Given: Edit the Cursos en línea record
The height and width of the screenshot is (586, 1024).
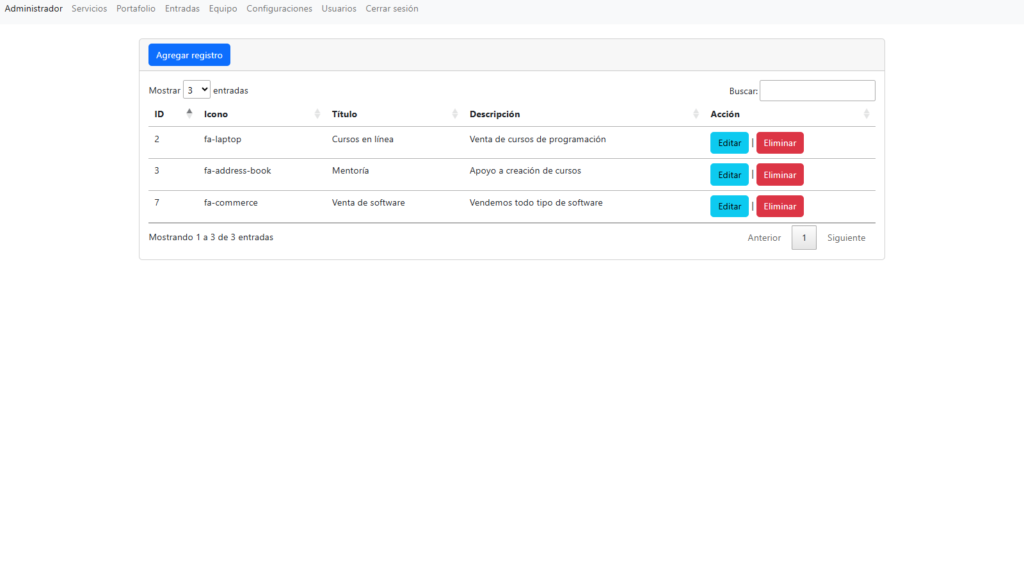Looking at the screenshot, I should click(x=729, y=143).
